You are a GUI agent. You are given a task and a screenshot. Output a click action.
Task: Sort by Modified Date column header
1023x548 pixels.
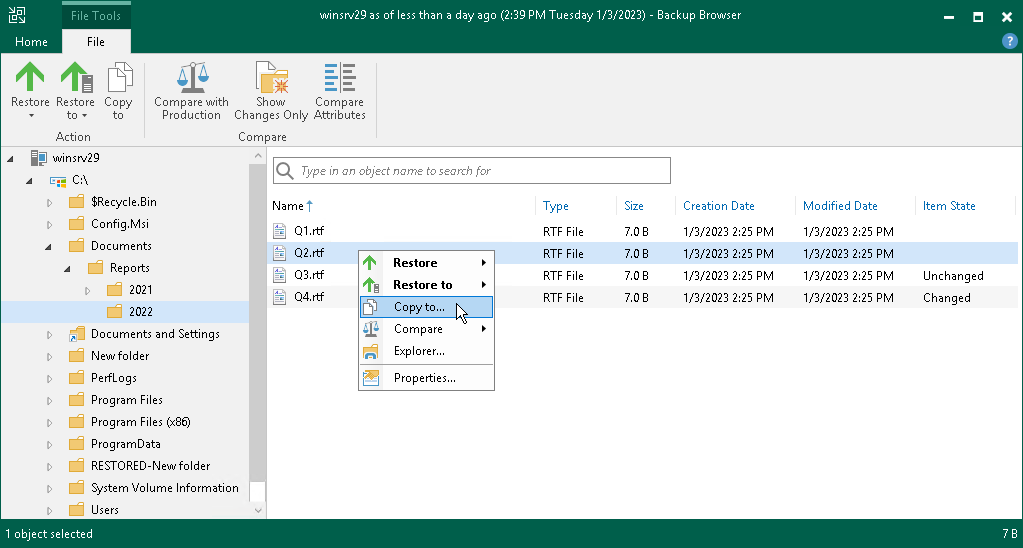click(840, 206)
